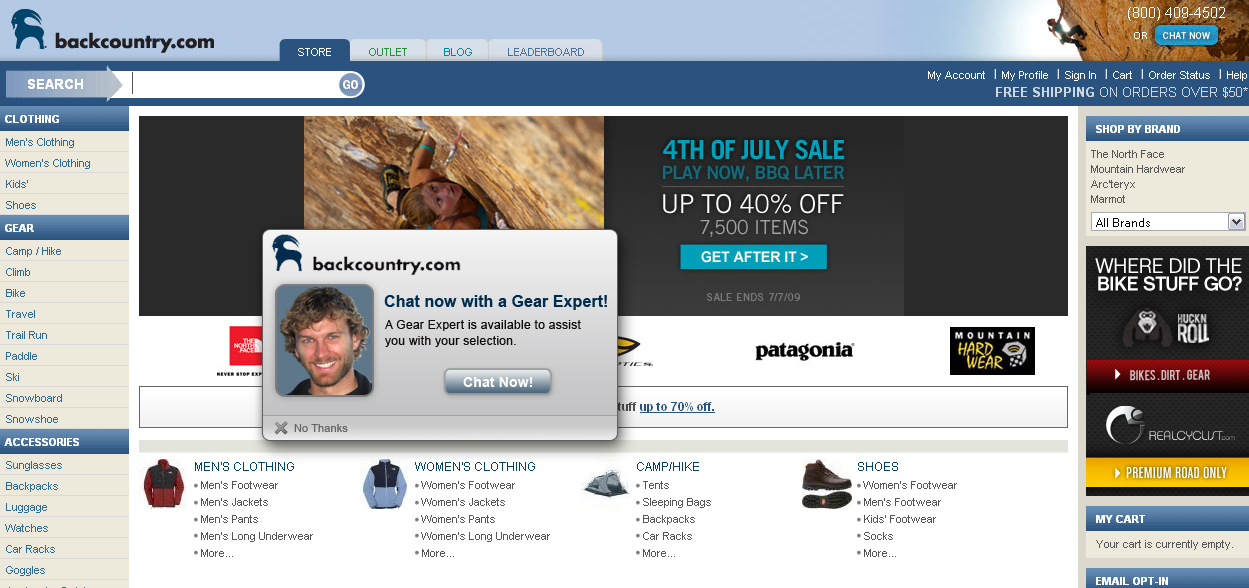1249x588 pixels.
Task: Open the Huck N Roll bike banner
Action: click(1167, 318)
